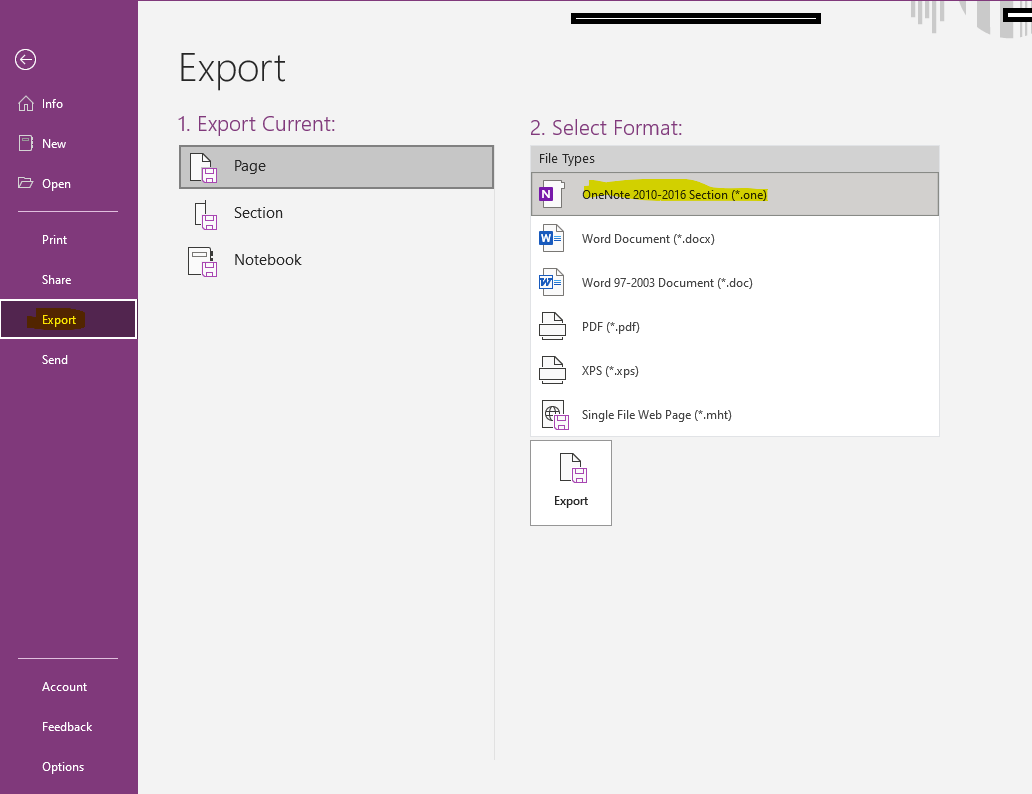The width and height of the screenshot is (1032, 794).
Task: Open the Print menu item
Action: coord(68,240)
